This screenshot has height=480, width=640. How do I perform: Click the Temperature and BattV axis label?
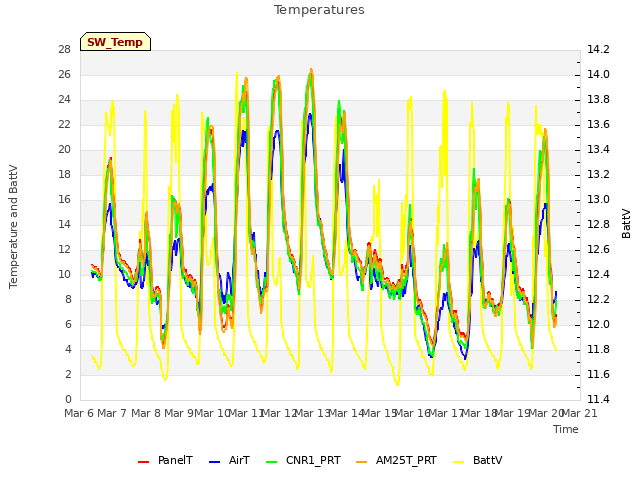[x=13, y=227]
